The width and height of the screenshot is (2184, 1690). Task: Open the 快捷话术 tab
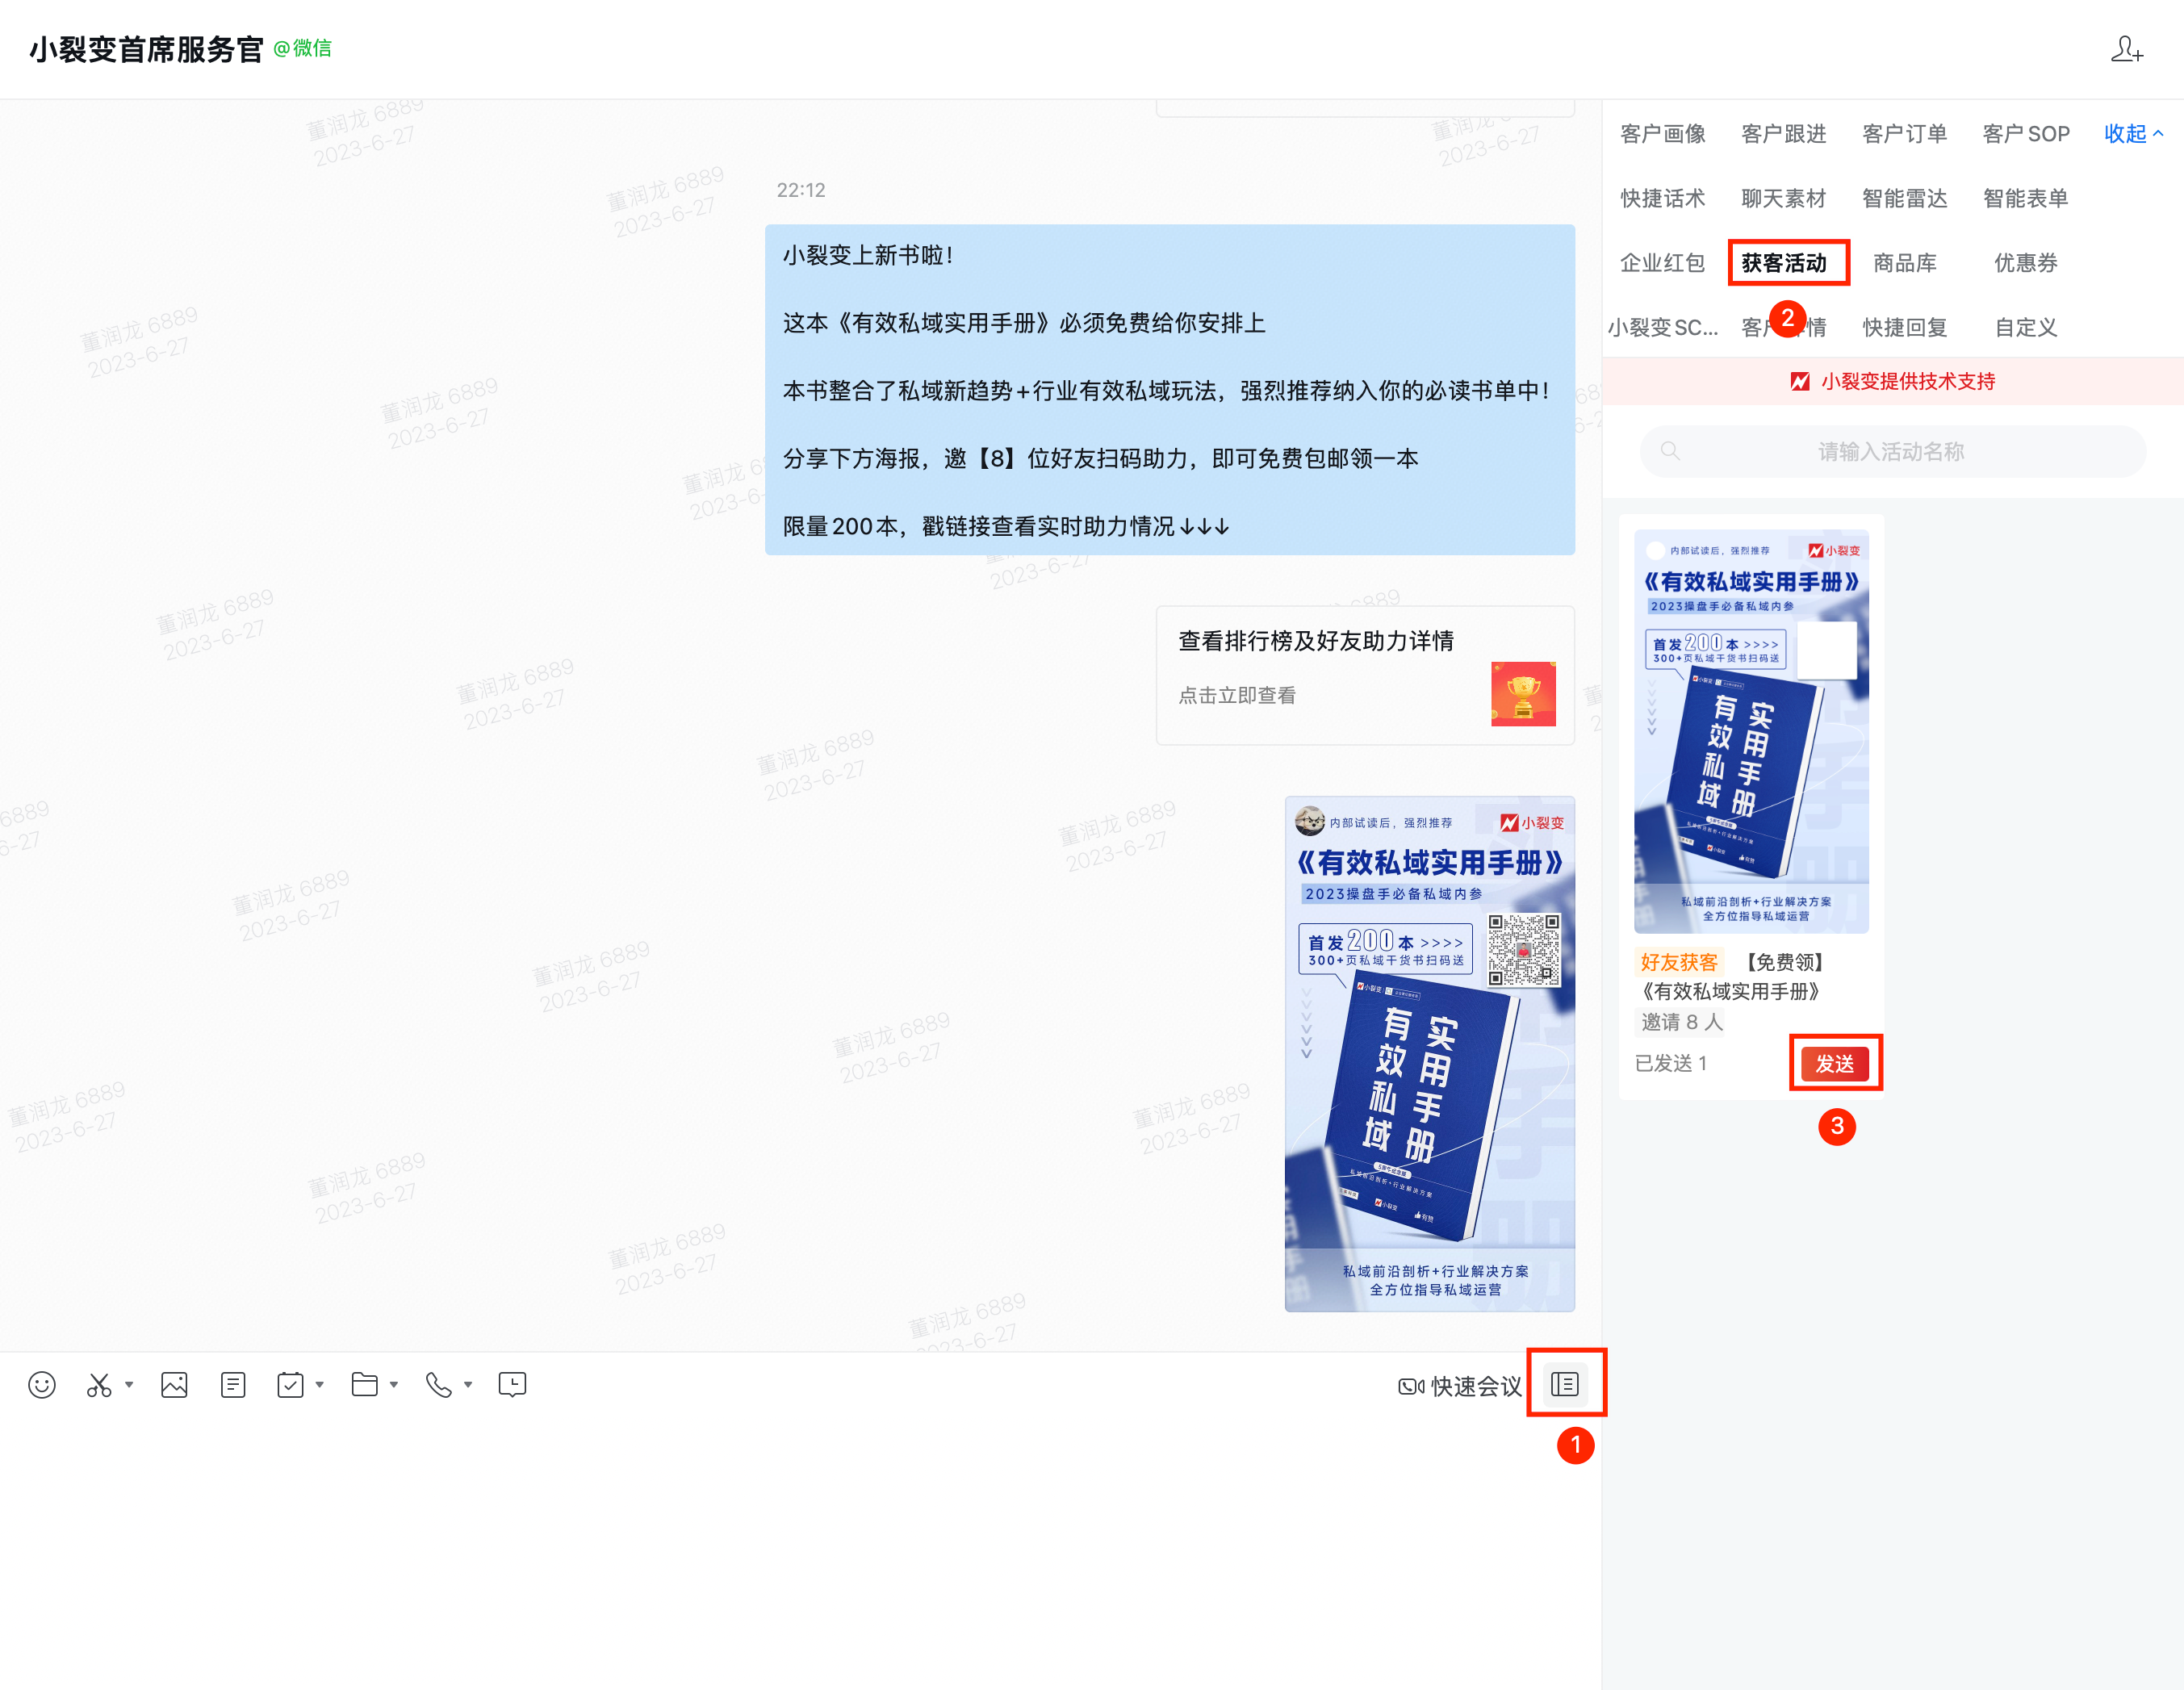click(x=1662, y=198)
